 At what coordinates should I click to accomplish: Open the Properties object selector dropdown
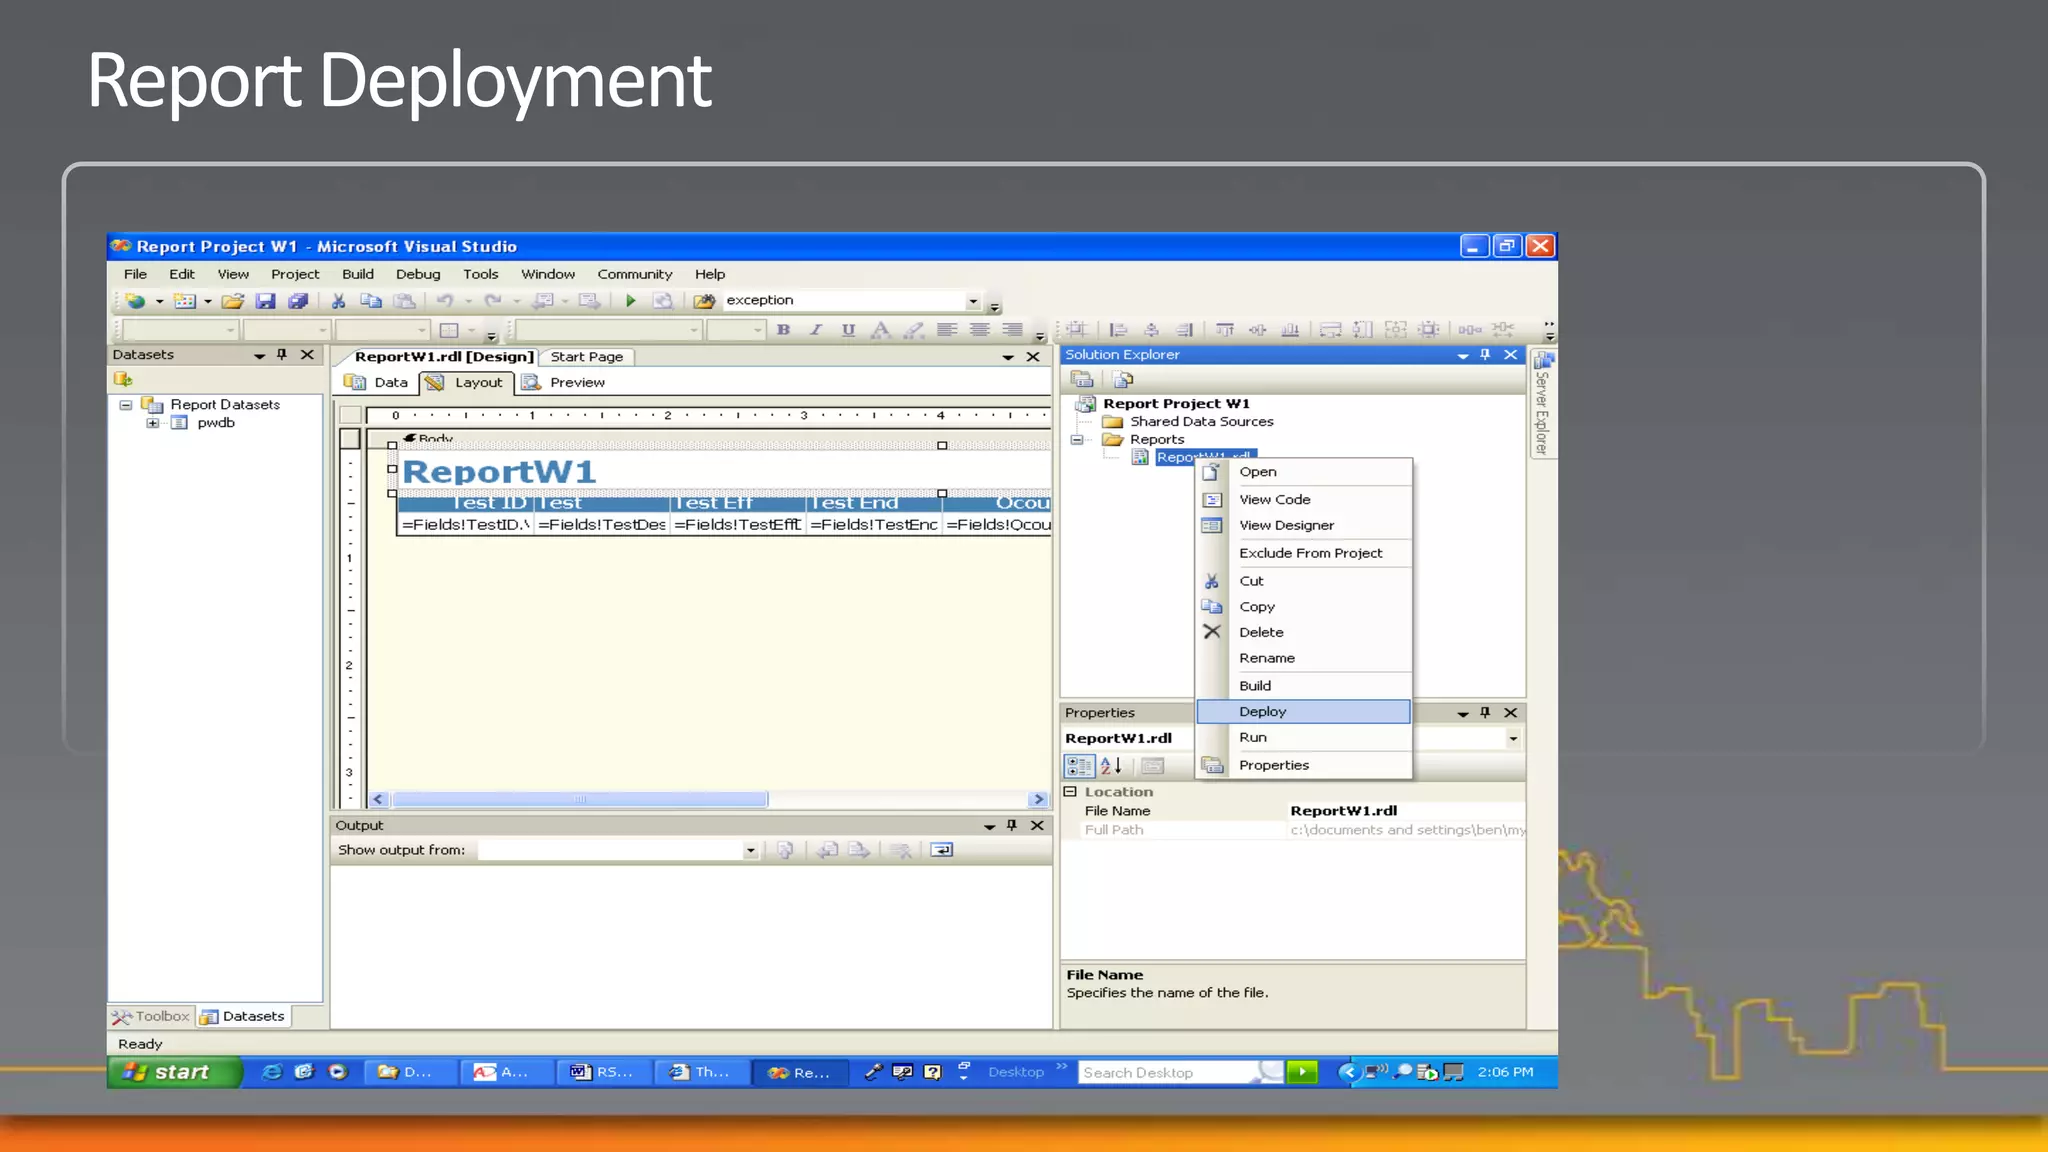pyautogui.click(x=1513, y=739)
